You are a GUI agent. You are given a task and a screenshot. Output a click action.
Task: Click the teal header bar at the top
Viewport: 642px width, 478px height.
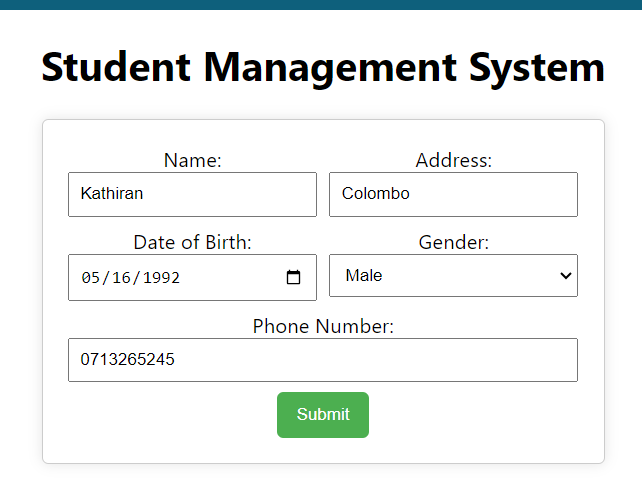click(x=320, y=4)
